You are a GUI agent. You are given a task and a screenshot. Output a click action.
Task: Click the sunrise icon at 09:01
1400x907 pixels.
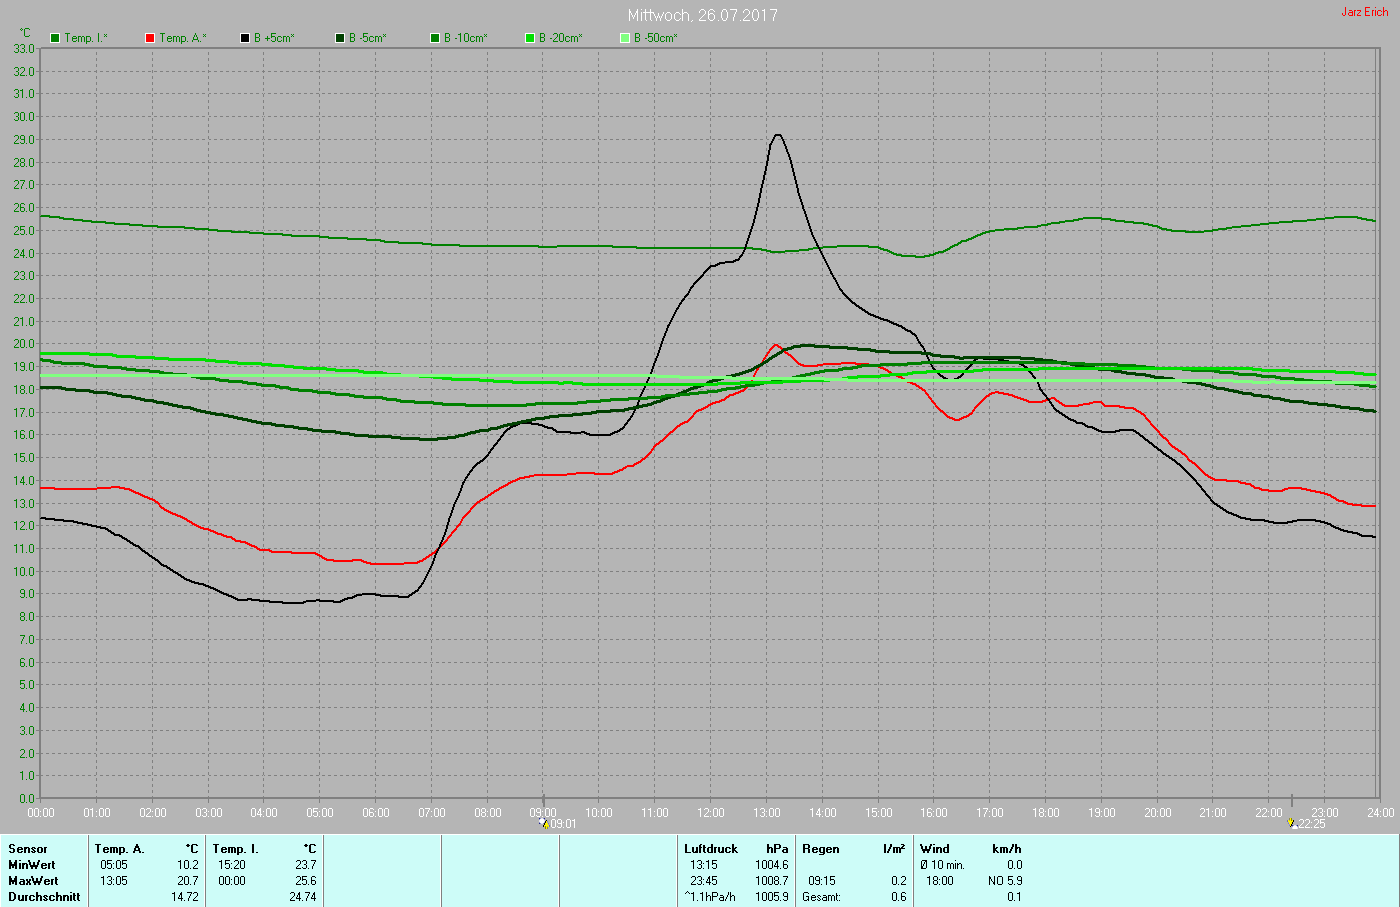[544, 823]
